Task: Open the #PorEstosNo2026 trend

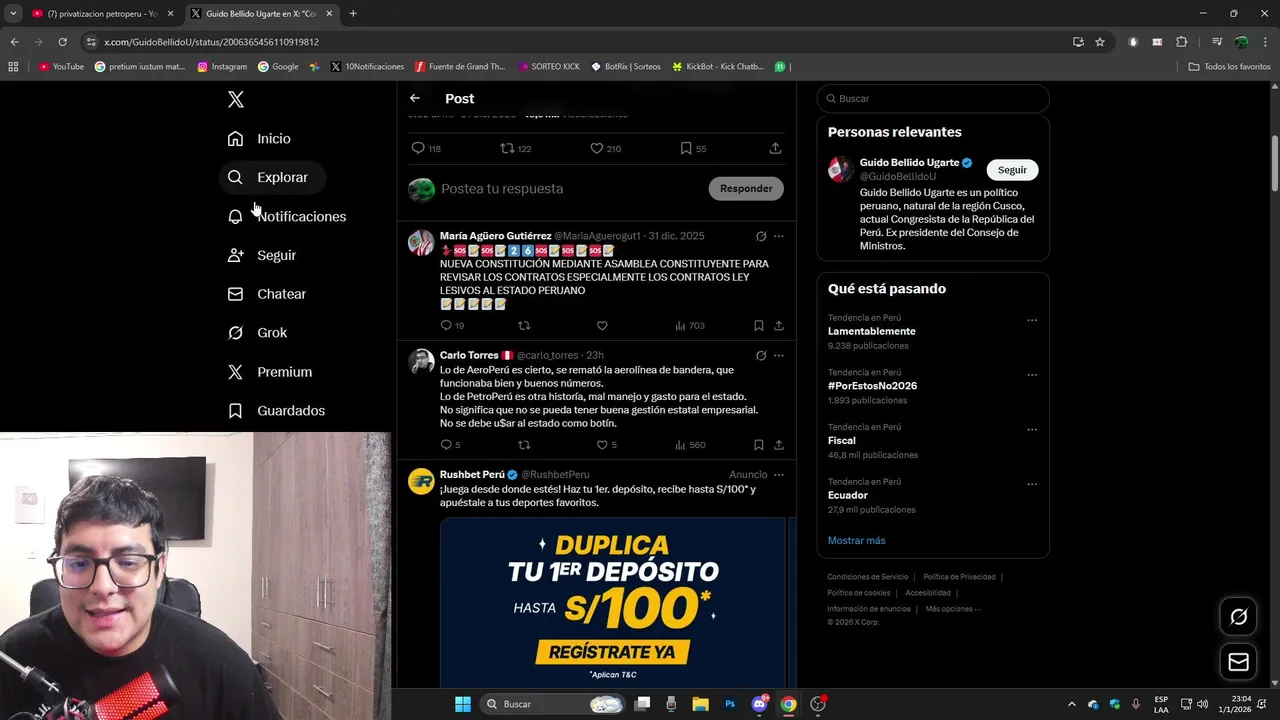Action: point(872,386)
